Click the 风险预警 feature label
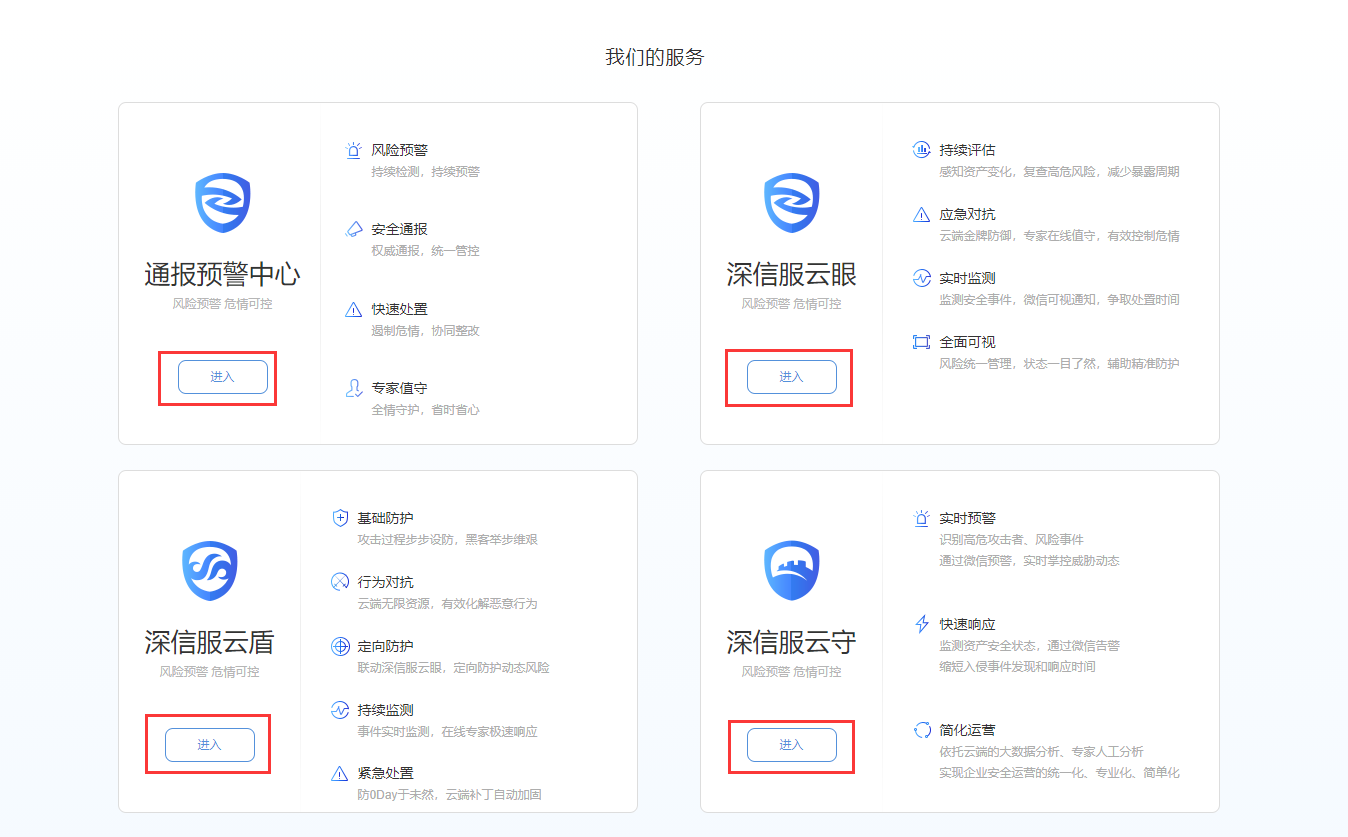The width and height of the screenshot is (1348, 837). [399, 150]
